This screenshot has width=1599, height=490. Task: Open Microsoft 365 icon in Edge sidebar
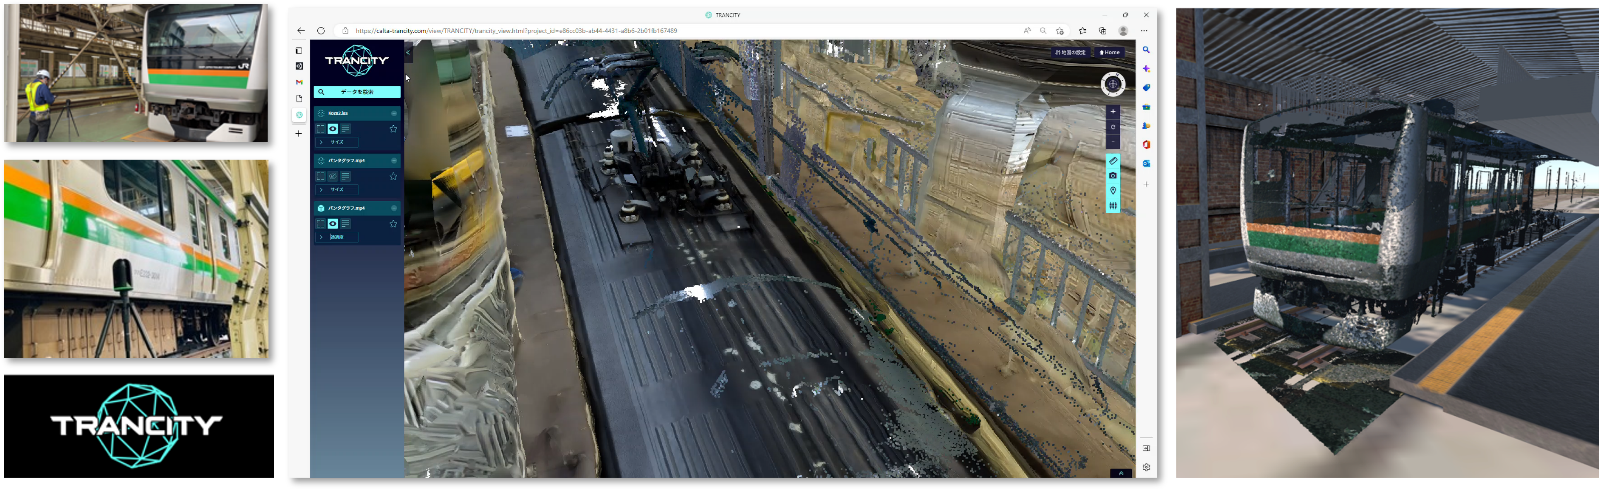pyautogui.click(x=1146, y=144)
